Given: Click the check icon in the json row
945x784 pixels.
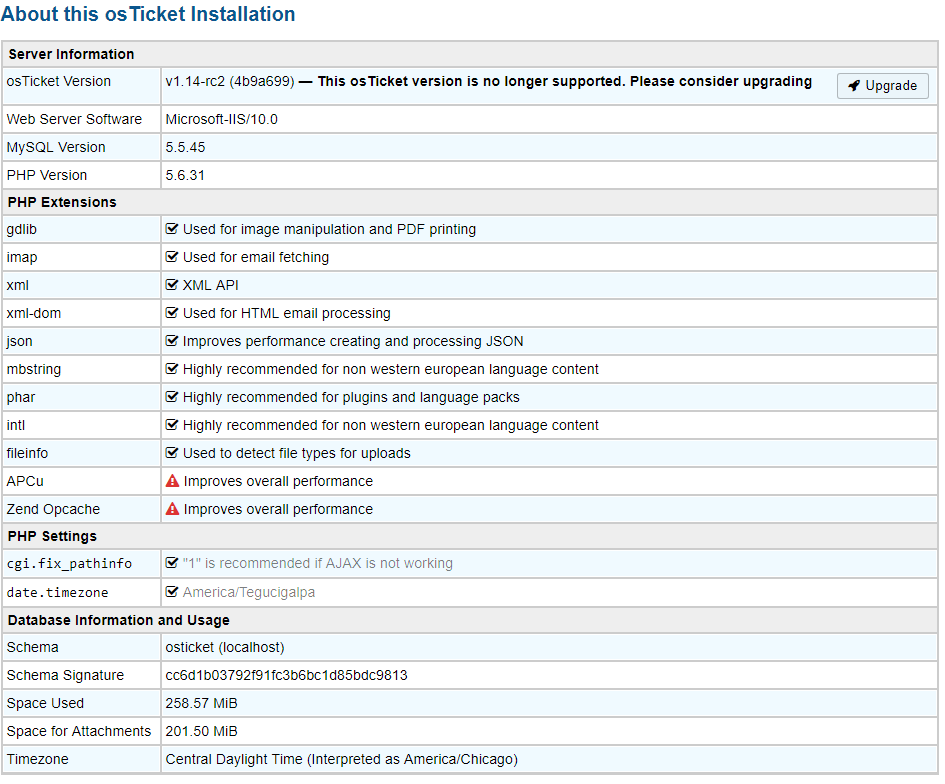Looking at the screenshot, I should (172, 341).
